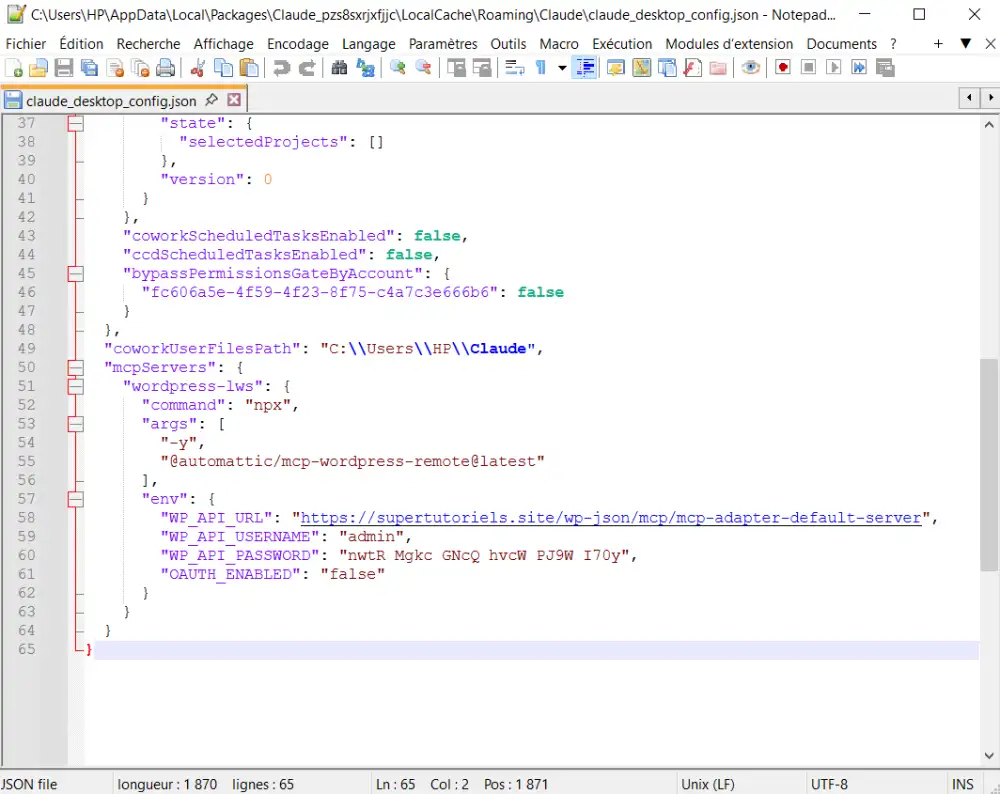Viewport: 1000px width, 794px height.
Task: Open document list dropdown triangle in menu bar
Action: tap(966, 43)
